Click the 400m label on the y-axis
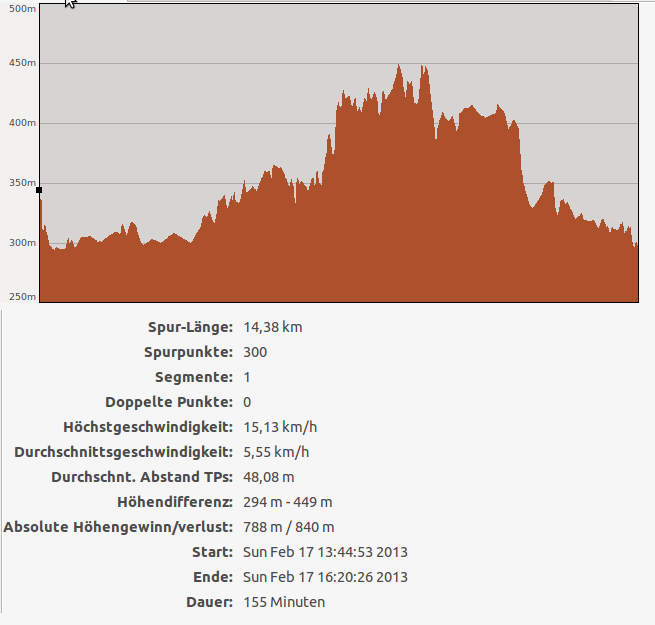This screenshot has width=655, height=625. (21, 123)
